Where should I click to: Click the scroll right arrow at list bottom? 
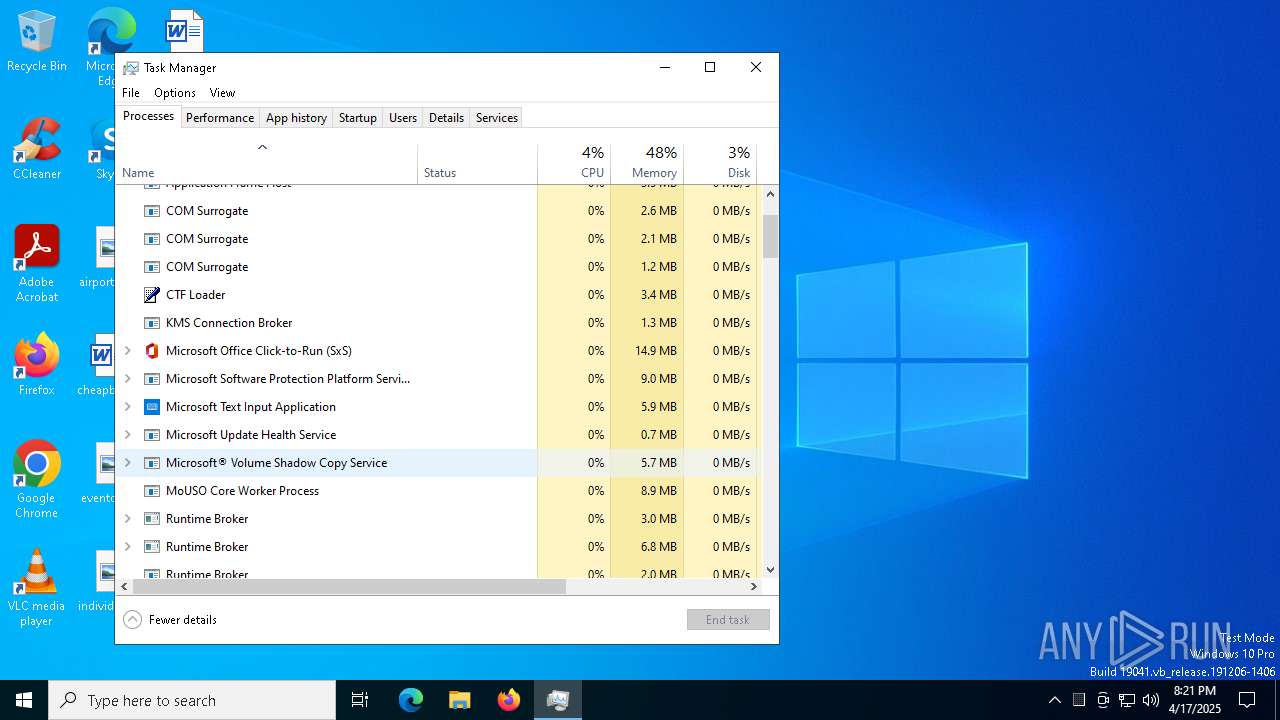click(x=753, y=587)
